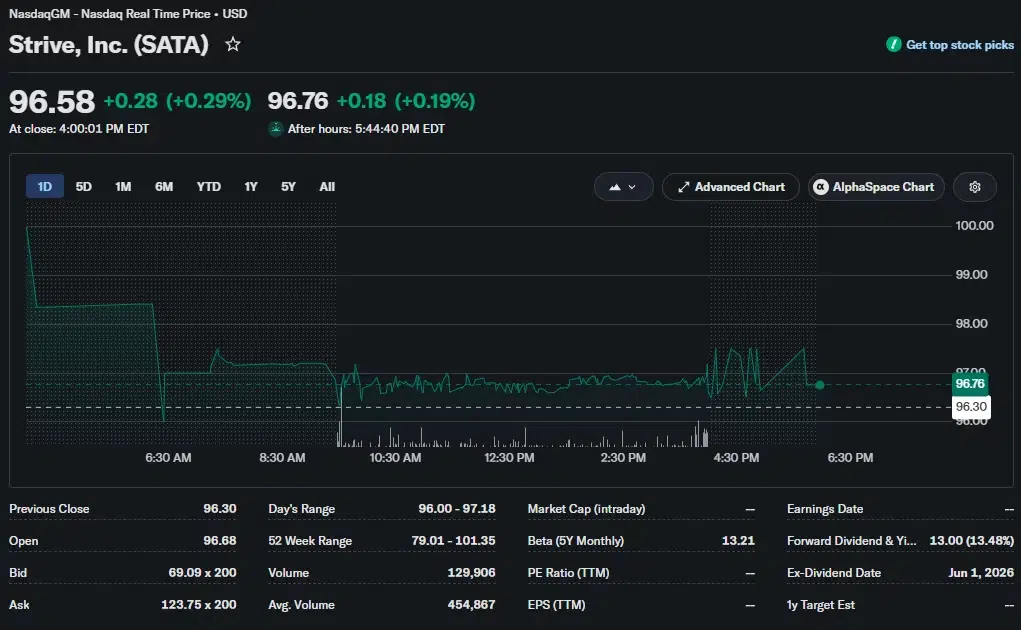Click the Day's Range value 96.00 - 97.18
Screen dimensions: 1021x630
click(x=456, y=508)
